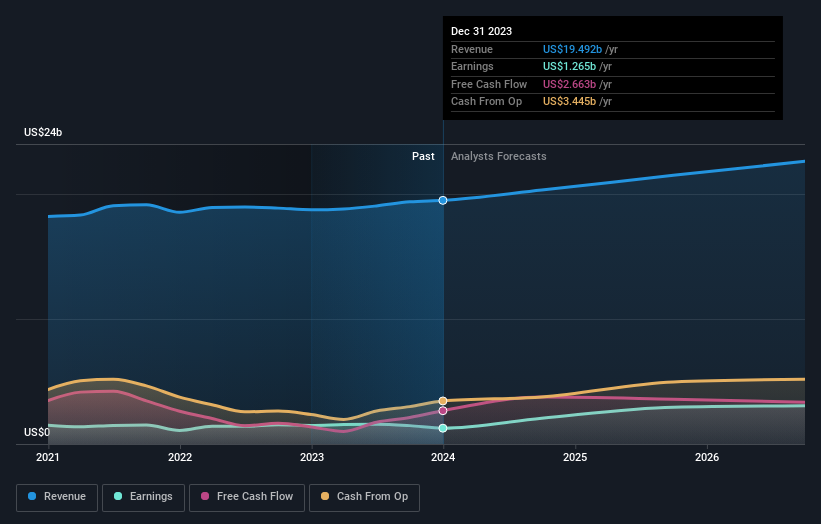This screenshot has width=821, height=524.
Task: Toggle the Earnings legend series
Action: pyautogui.click(x=143, y=497)
